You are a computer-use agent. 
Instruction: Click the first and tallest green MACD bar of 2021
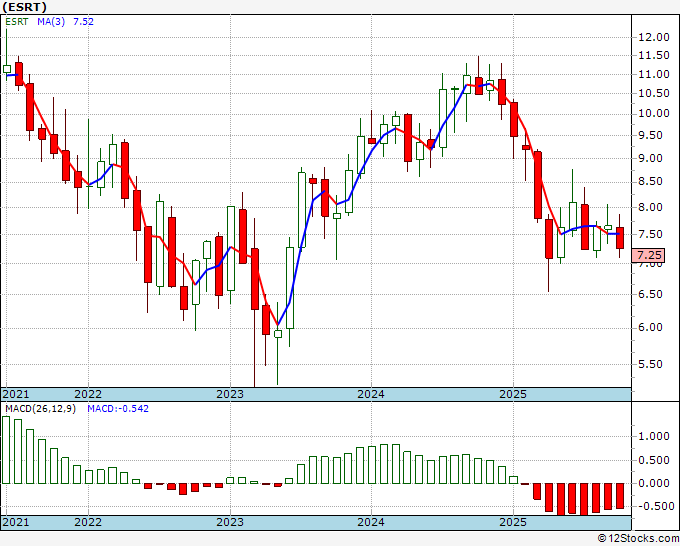[x=6, y=450]
